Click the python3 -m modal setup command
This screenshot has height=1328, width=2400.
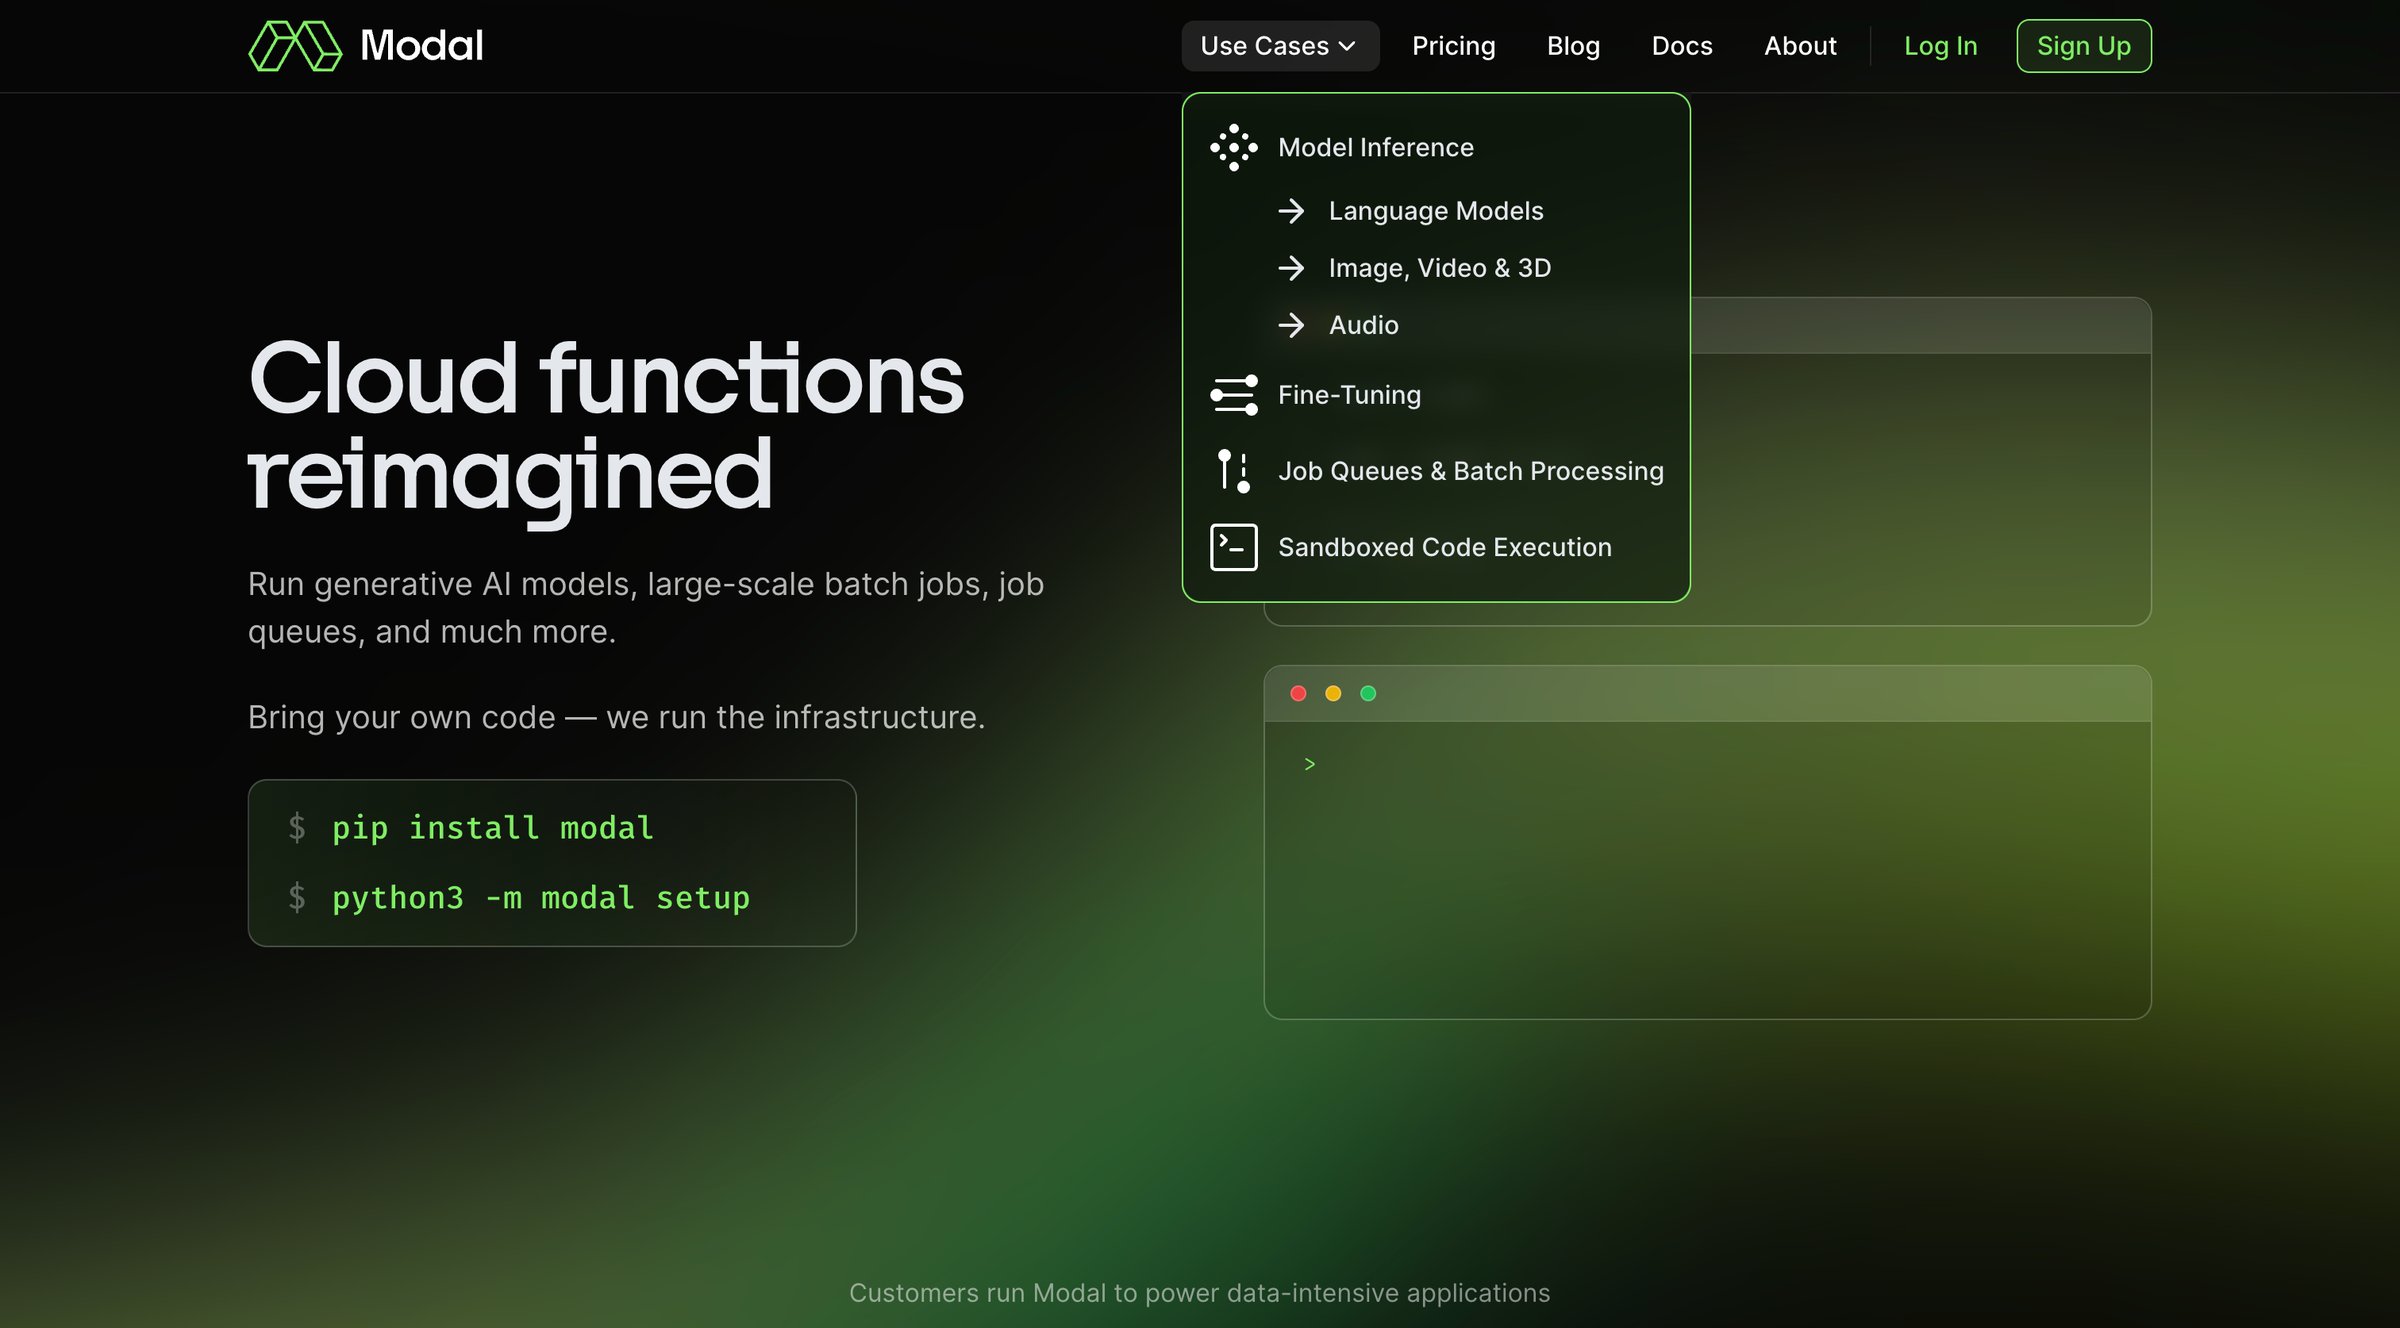click(x=540, y=898)
